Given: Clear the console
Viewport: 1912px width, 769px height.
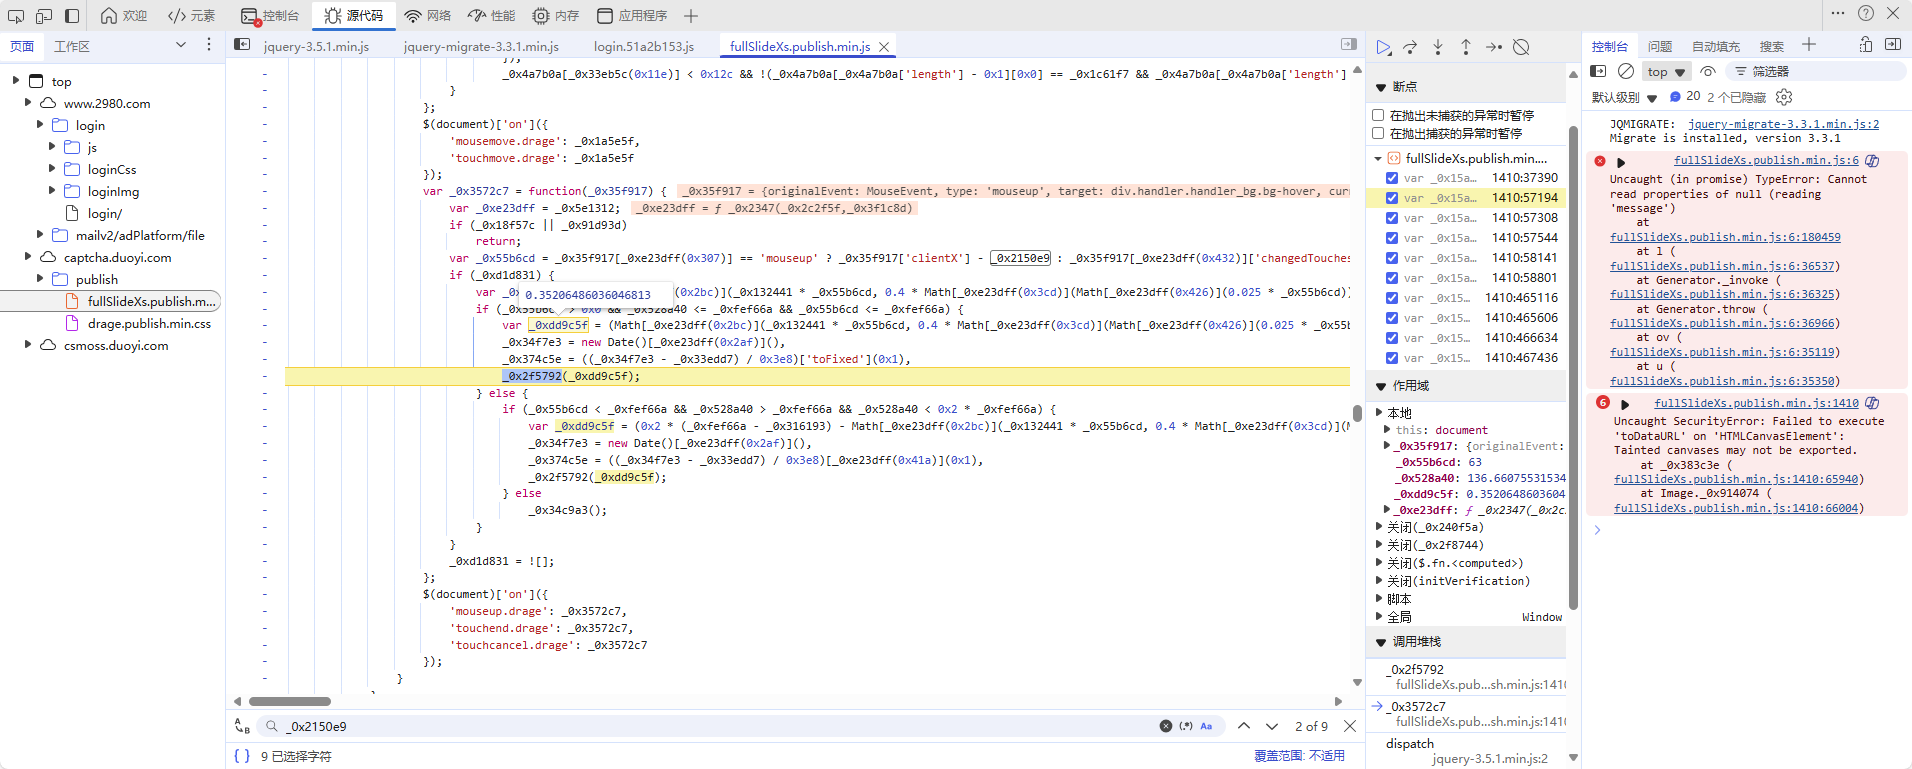Looking at the screenshot, I should [1626, 71].
